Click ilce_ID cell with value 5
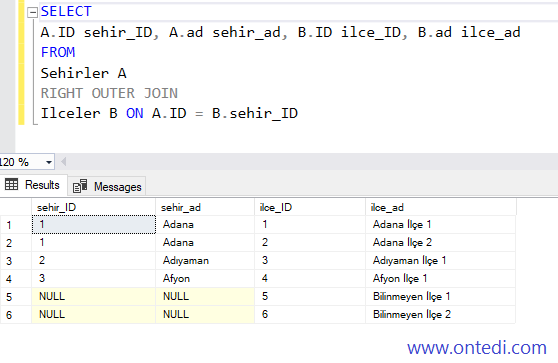 (x=310, y=296)
